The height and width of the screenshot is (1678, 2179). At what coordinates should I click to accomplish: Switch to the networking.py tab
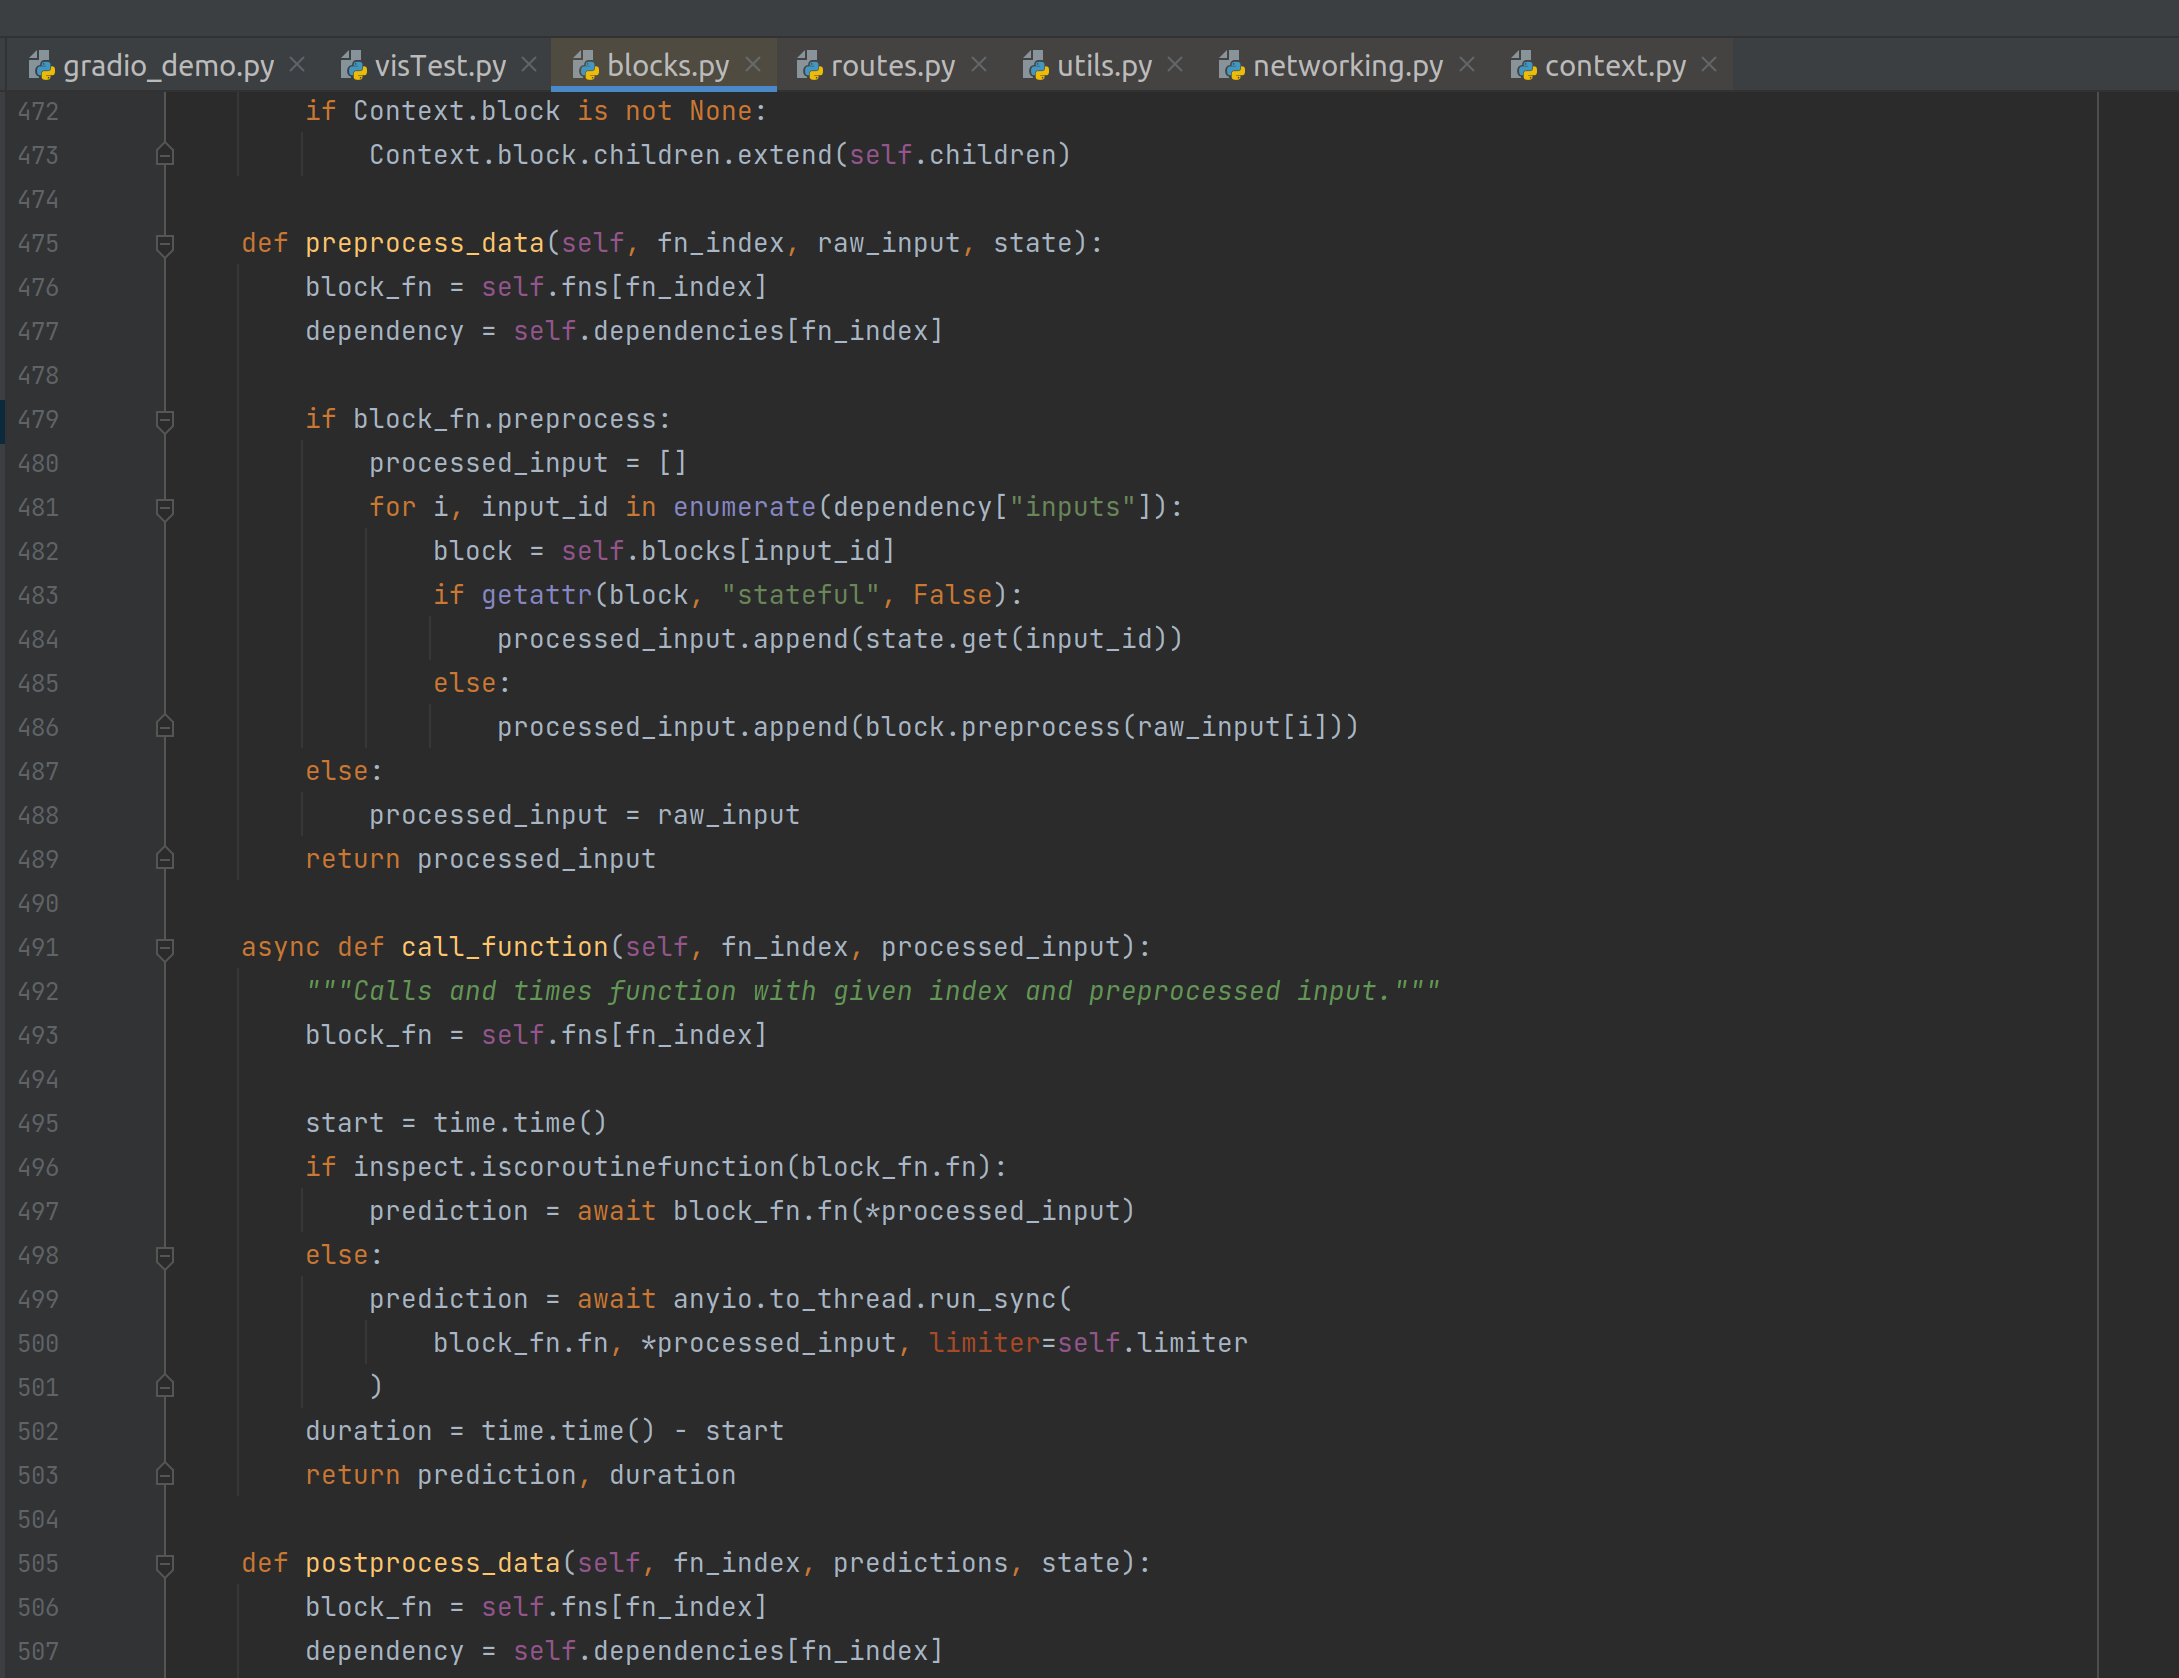pyautogui.click(x=1348, y=66)
